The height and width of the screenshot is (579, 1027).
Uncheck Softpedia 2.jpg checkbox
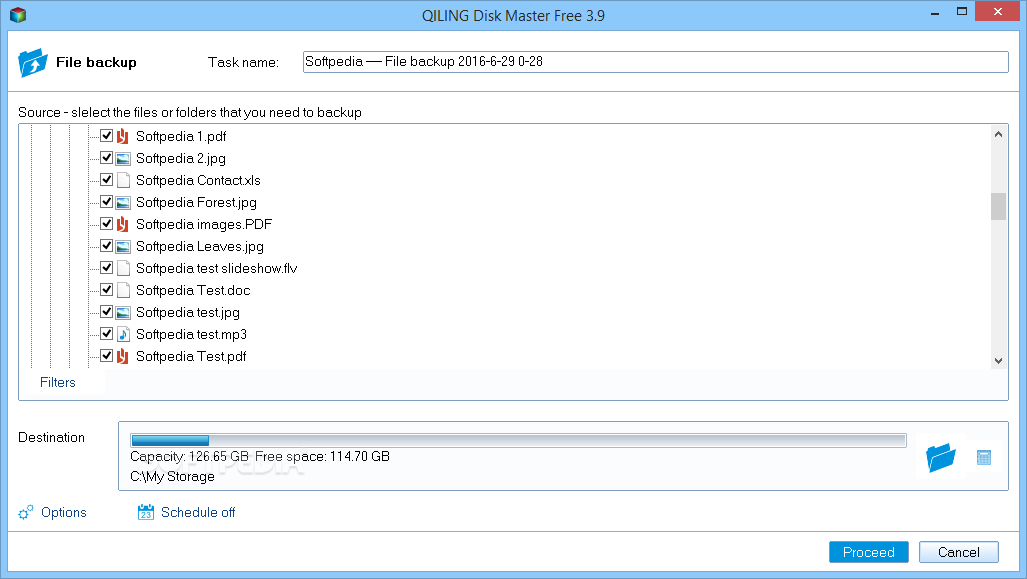[106, 158]
